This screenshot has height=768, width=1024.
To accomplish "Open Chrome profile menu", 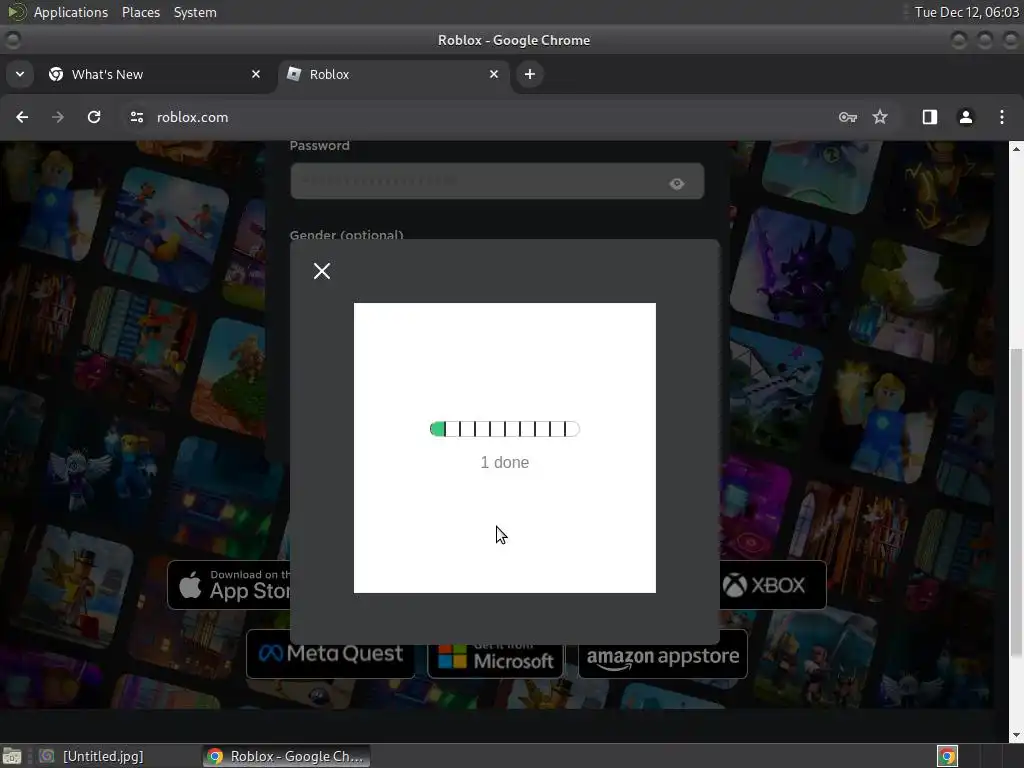I will tap(965, 117).
